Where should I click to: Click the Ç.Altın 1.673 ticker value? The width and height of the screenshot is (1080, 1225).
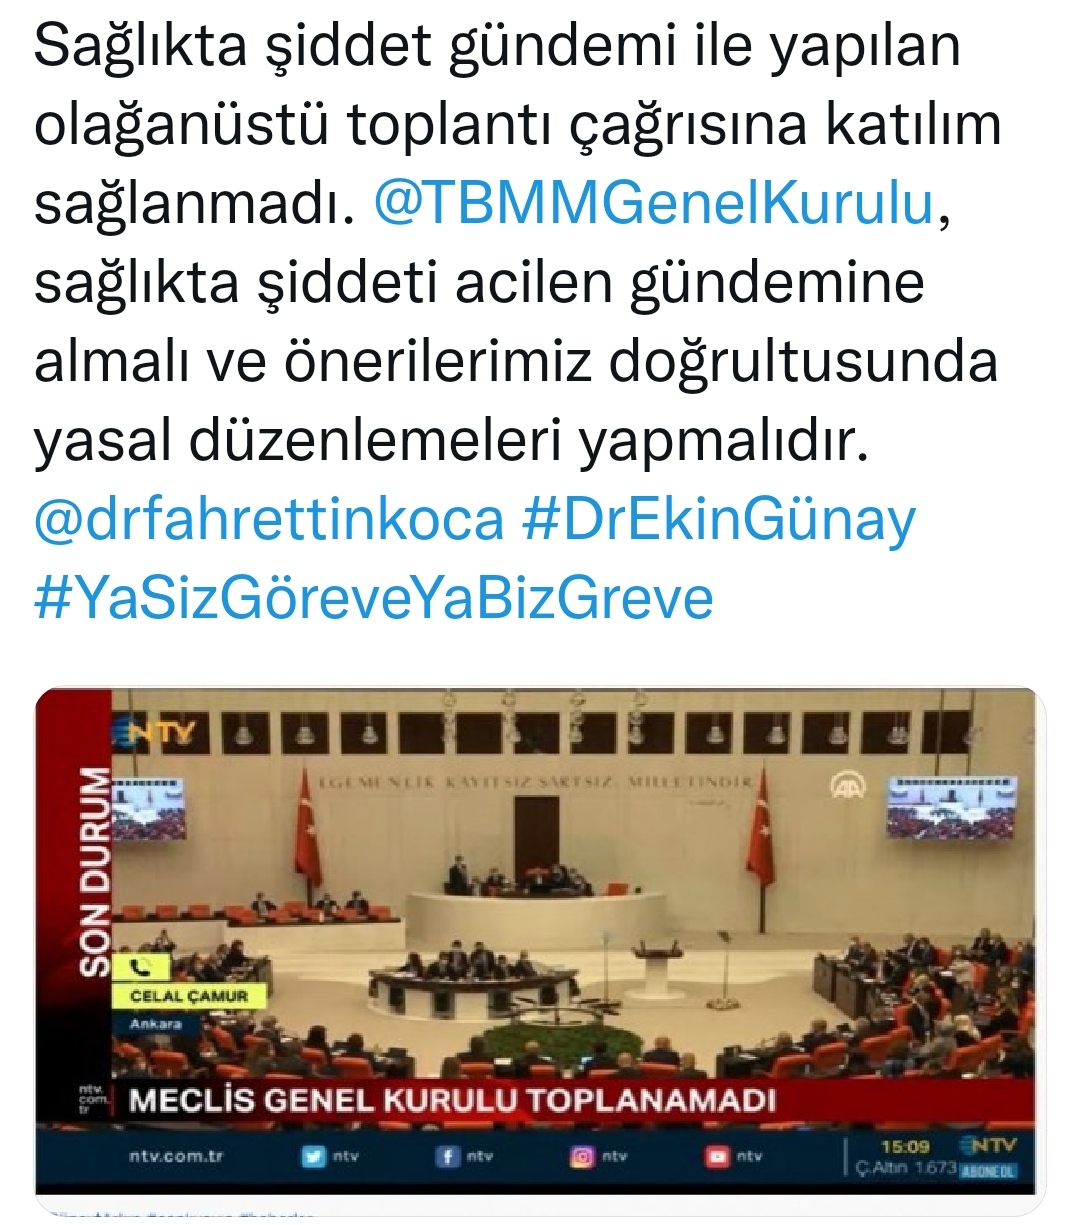[x=907, y=1168]
